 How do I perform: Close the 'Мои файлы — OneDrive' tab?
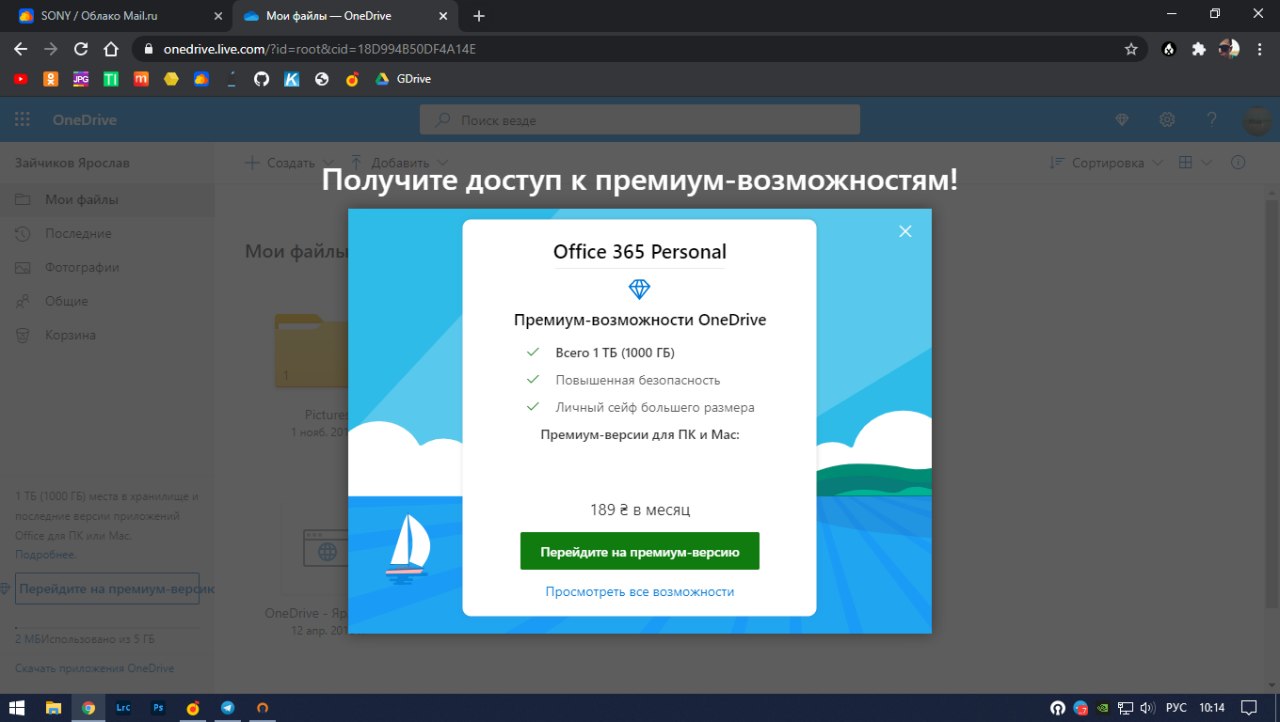tap(444, 16)
